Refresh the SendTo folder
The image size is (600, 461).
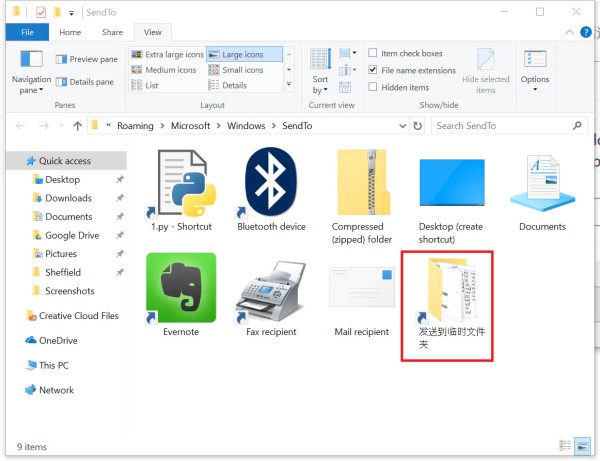pyautogui.click(x=417, y=126)
